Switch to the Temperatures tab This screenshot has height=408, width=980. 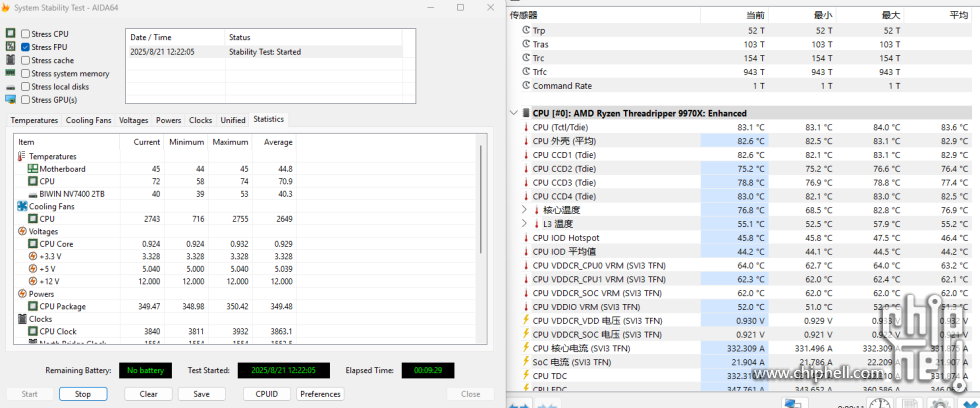34,120
